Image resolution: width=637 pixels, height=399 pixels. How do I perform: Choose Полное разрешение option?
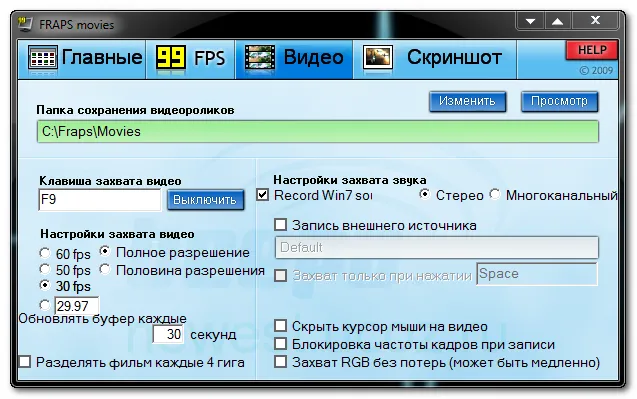pyautogui.click(x=105, y=252)
